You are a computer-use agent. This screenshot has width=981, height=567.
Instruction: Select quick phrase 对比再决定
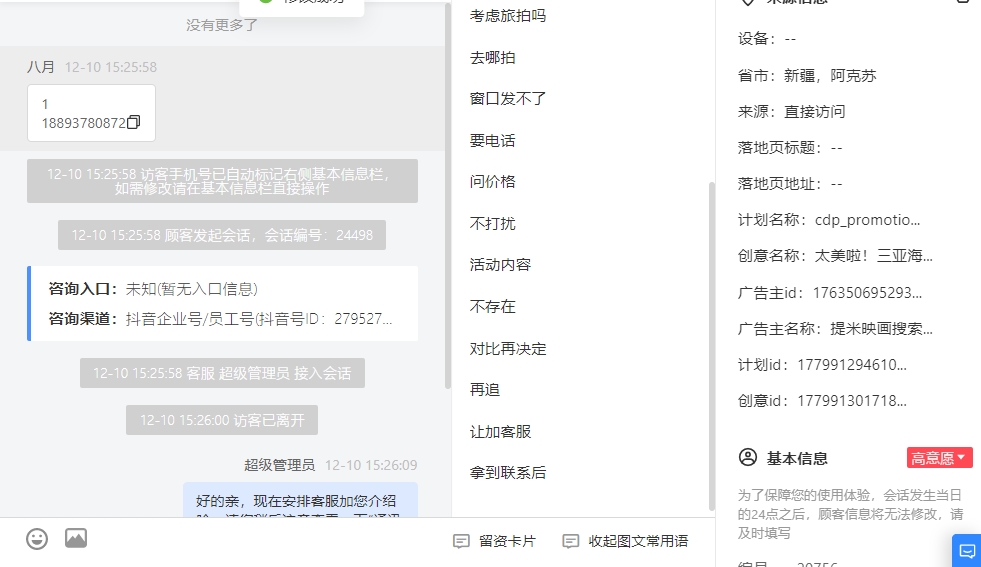coord(508,349)
